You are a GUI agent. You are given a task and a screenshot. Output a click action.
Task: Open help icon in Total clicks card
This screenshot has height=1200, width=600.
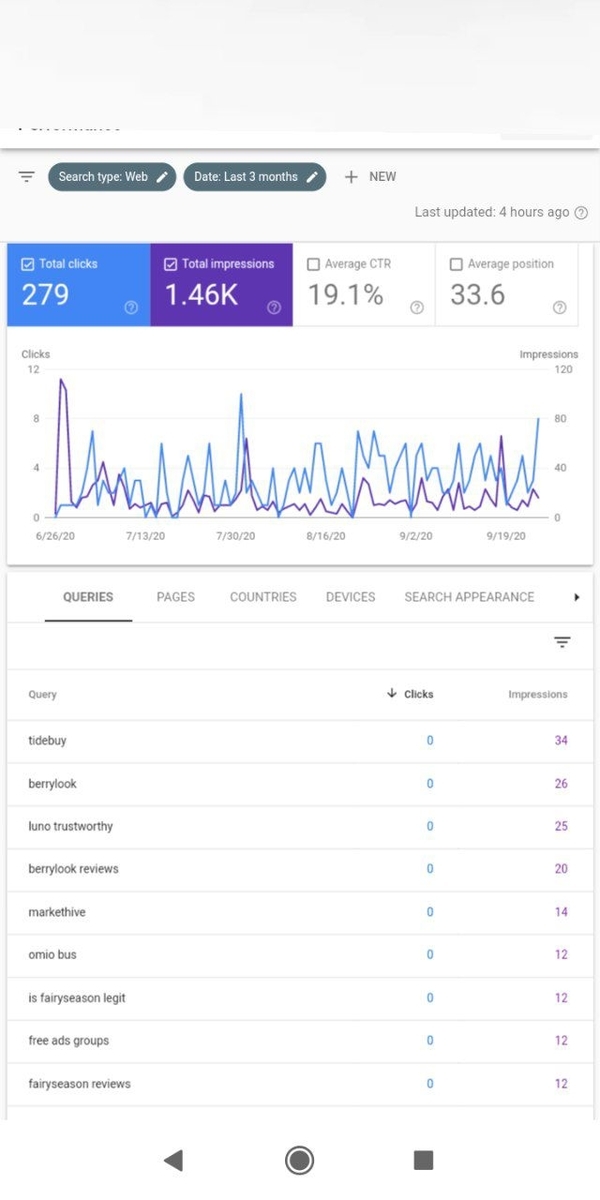[x=131, y=308]
